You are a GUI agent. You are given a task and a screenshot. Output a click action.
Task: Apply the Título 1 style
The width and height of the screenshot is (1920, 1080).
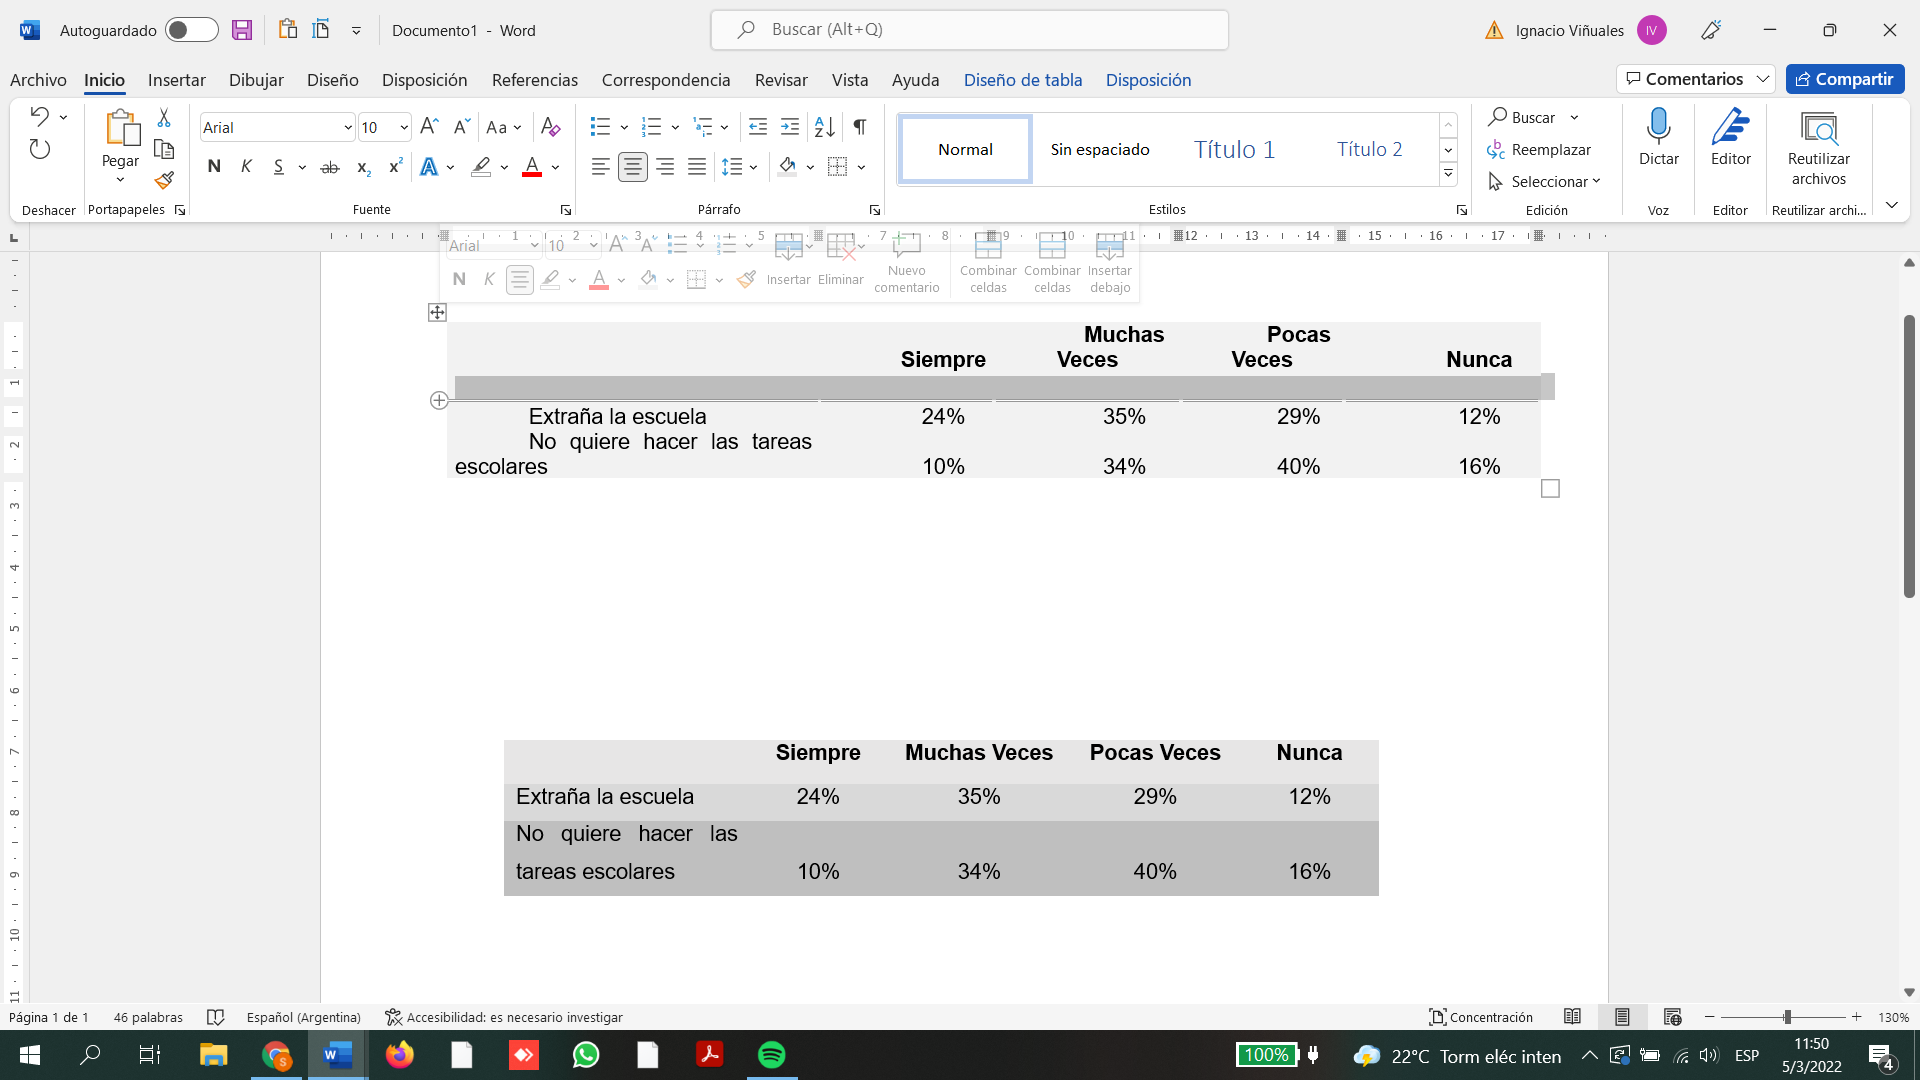coord(1234,149)
